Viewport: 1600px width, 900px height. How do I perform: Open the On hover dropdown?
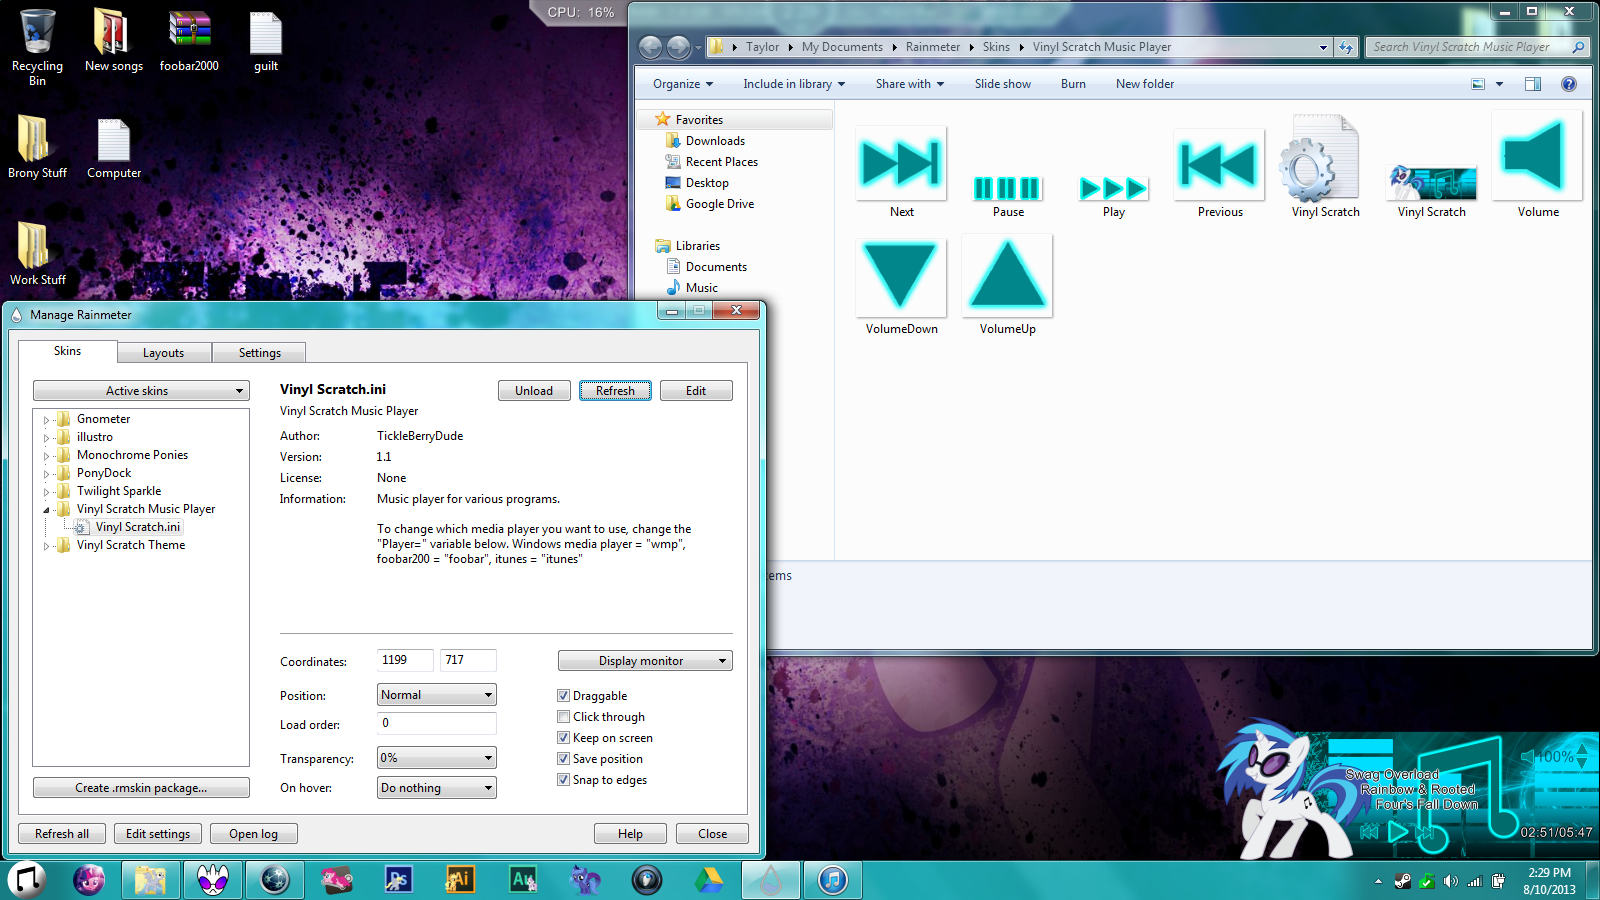point(436,788)
